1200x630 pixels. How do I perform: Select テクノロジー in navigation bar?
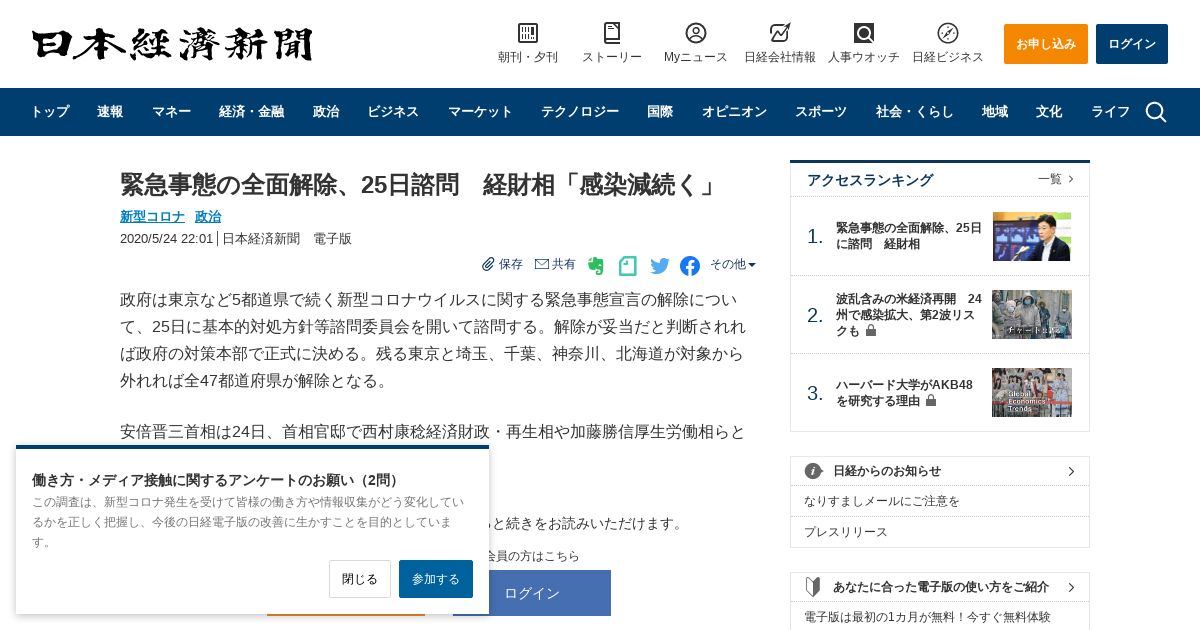[580, 112]
